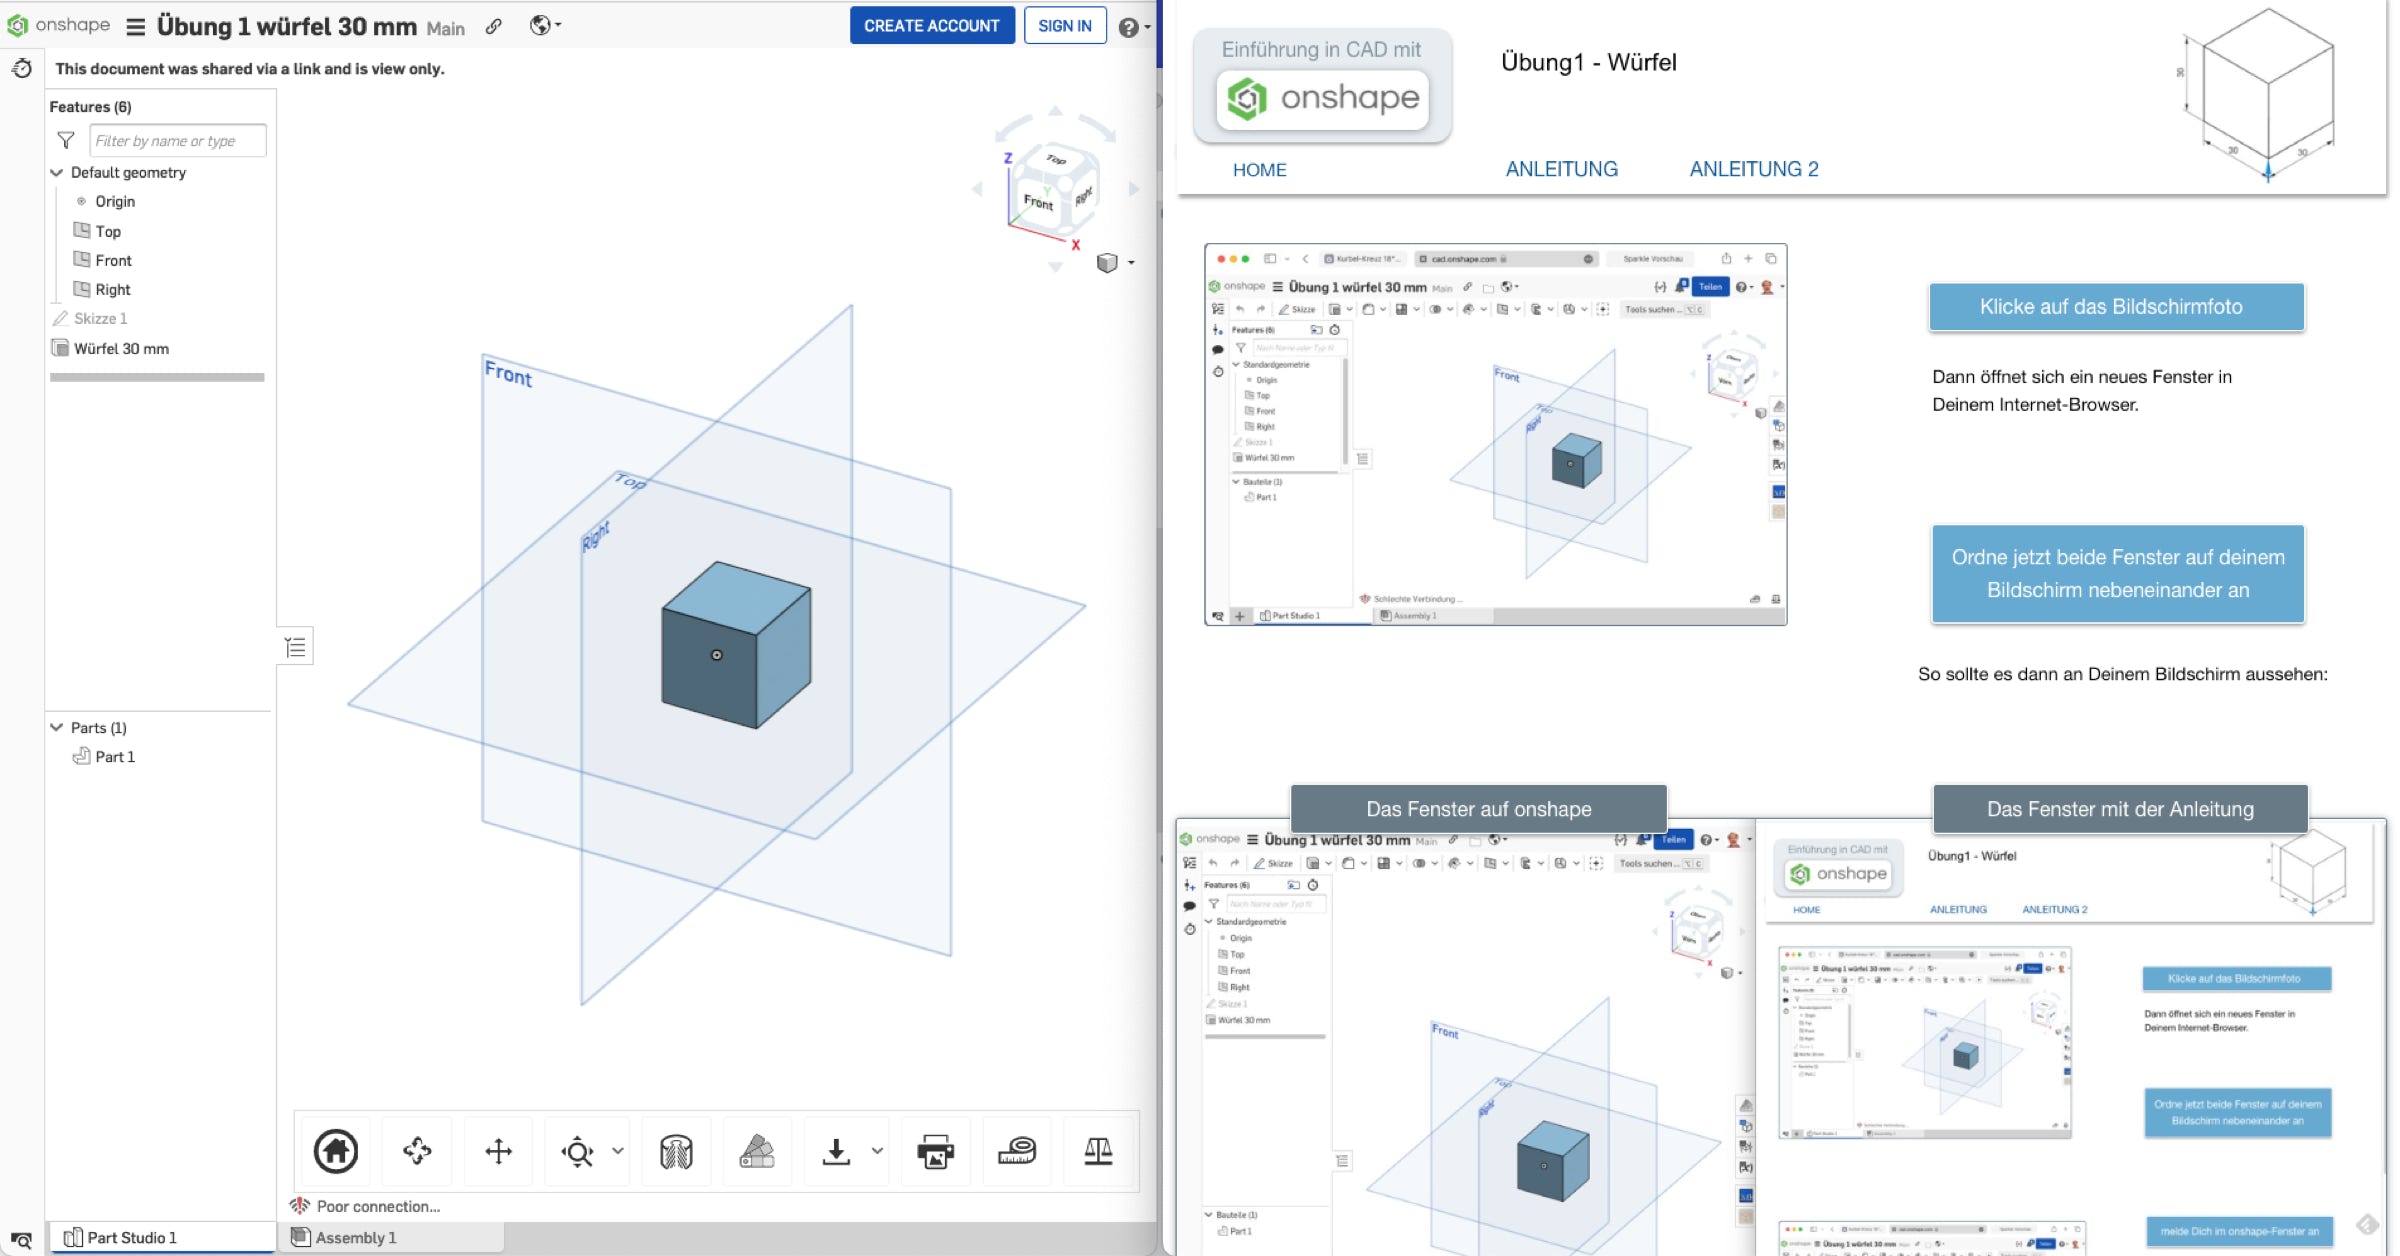Open ANLEITUNG link in the tutorial page
2400x1256 pixels.
(1561, 169)
